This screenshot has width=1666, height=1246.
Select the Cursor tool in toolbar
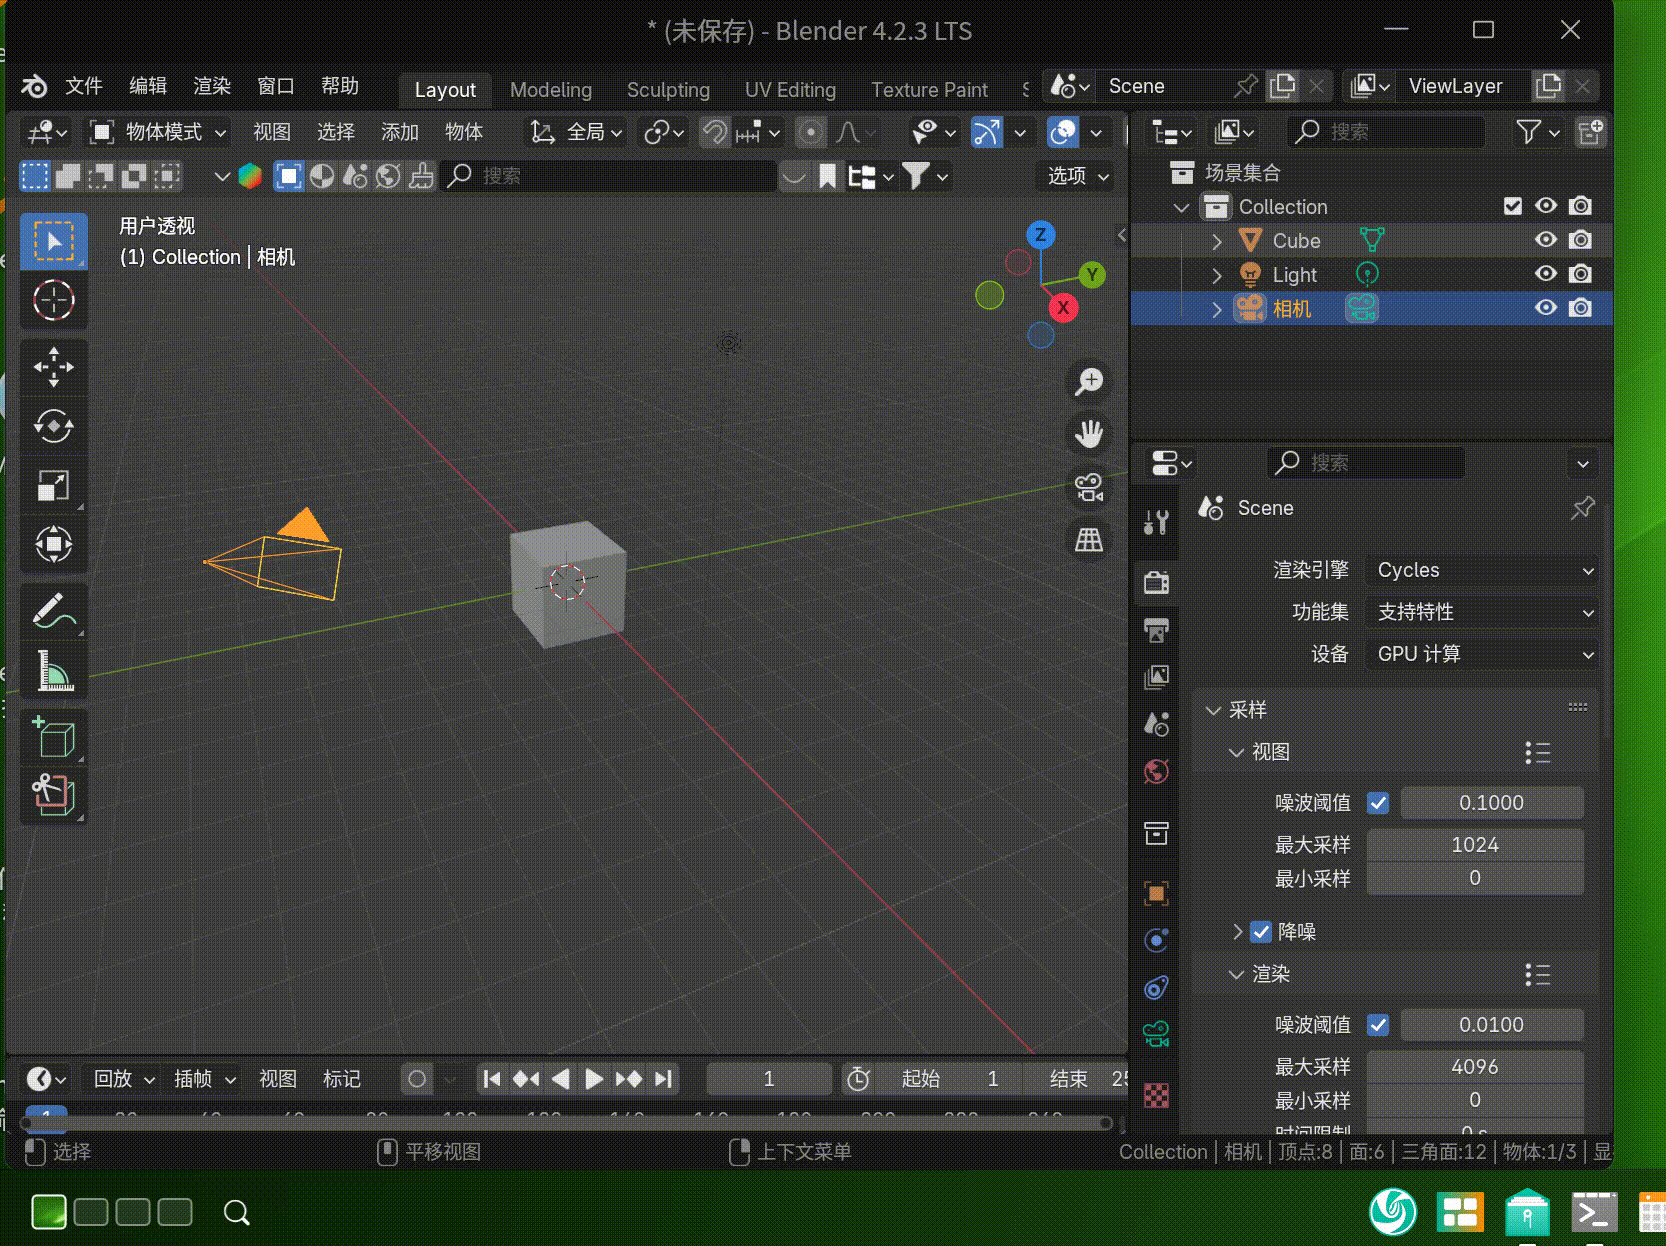[54, 300]
